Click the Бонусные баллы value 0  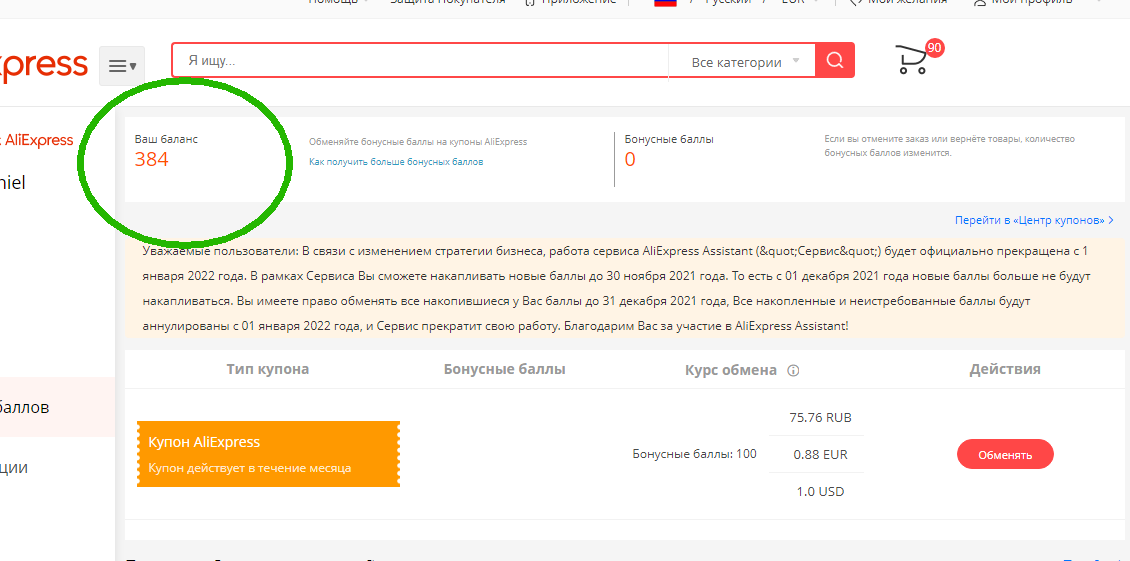[630, 159]
